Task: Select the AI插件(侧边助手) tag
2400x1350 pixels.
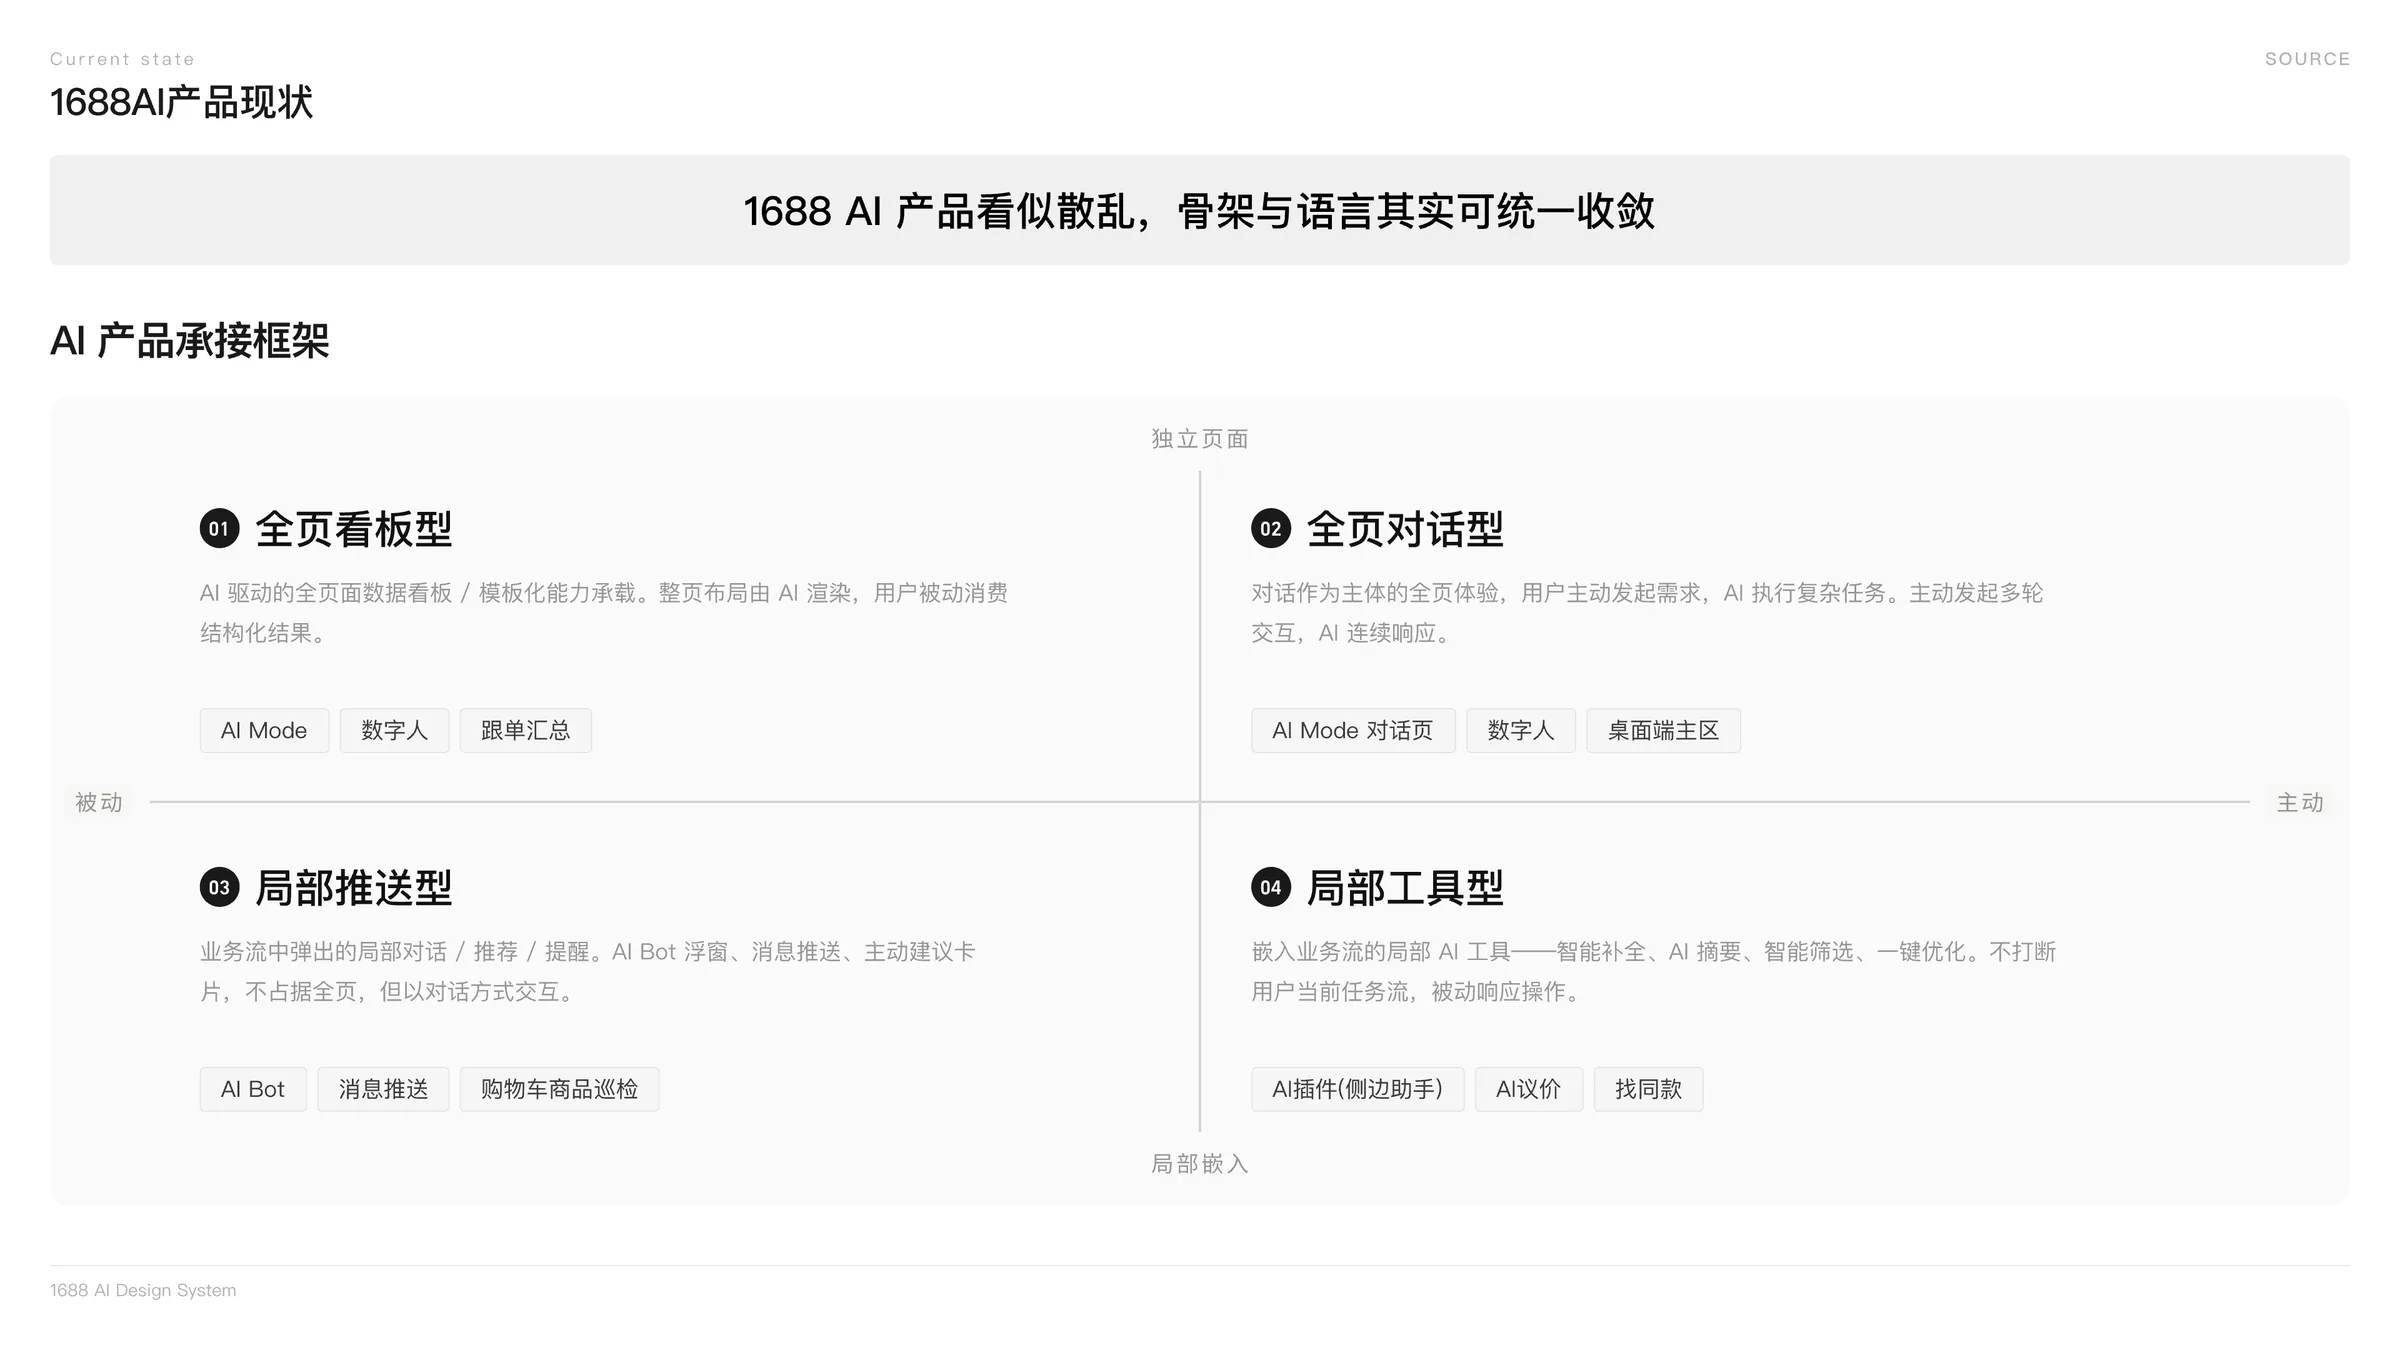Action: (1357, 1089)
